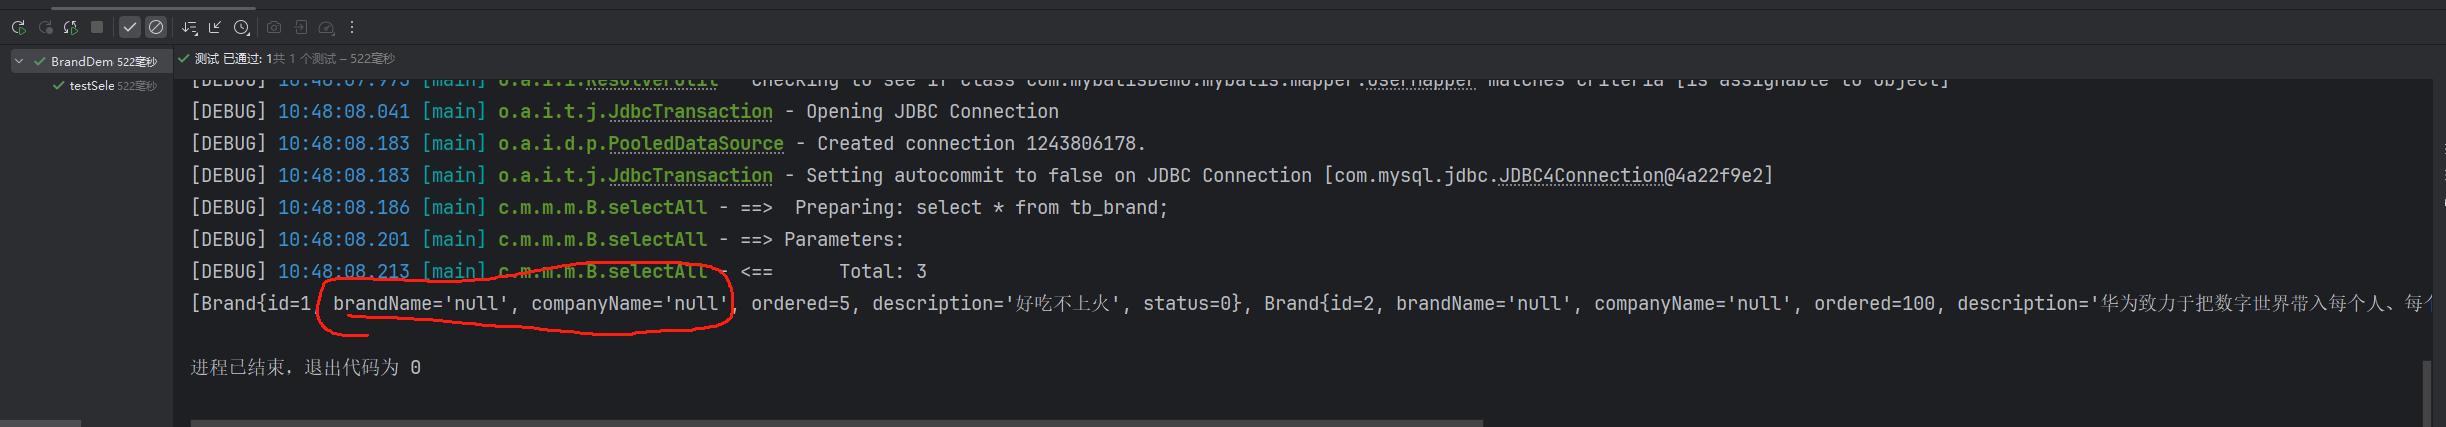Click test passed status summary text

coord(294,59)
